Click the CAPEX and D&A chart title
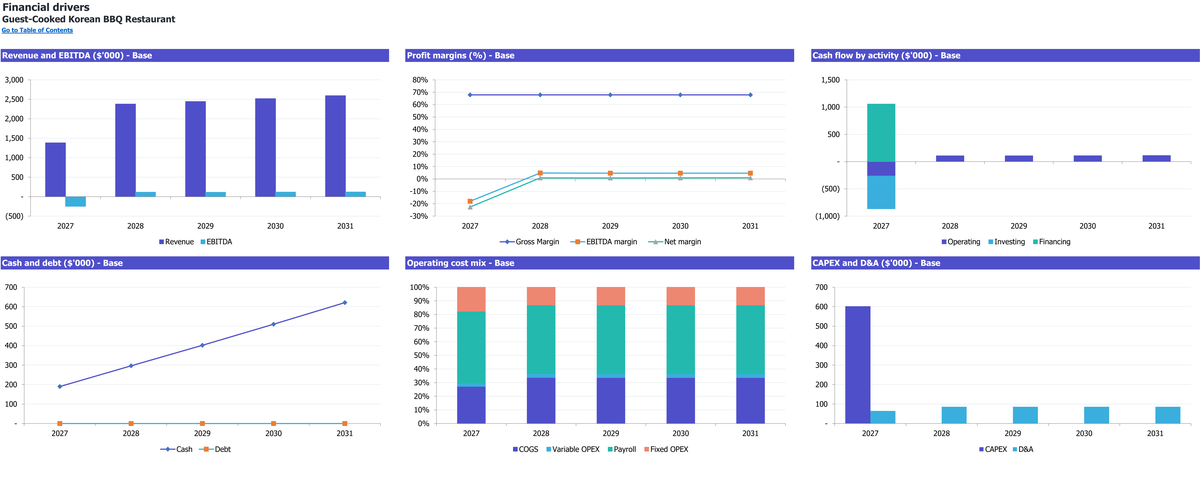The width and height of the screenshot is (1200, 503). click(876, 263)
